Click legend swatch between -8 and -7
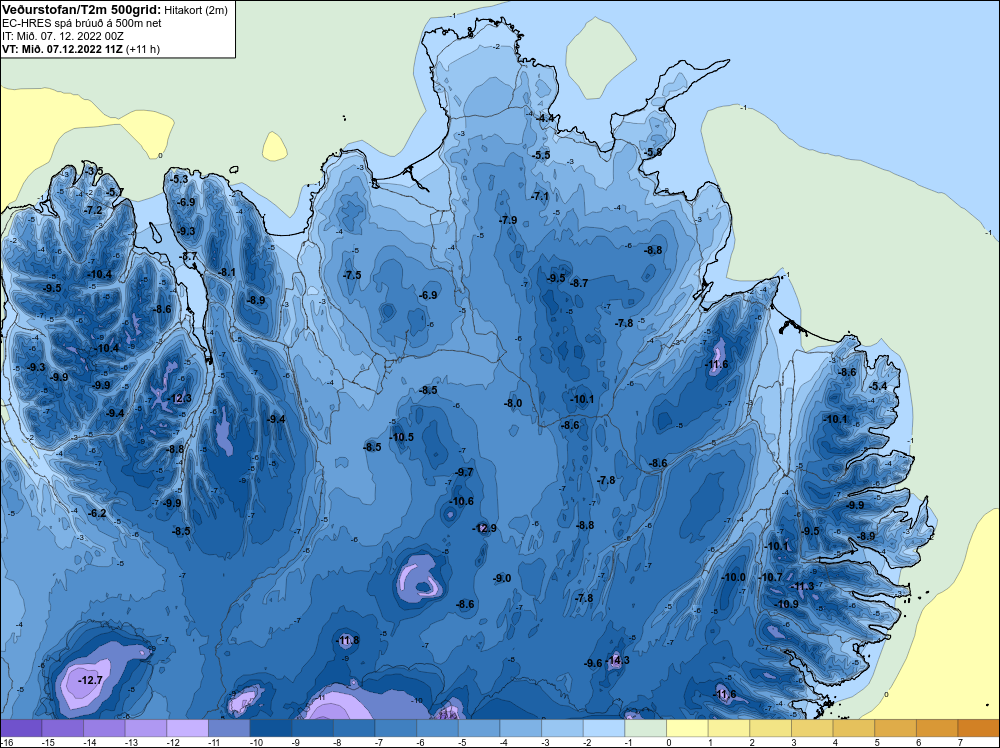 click(355, 728)
